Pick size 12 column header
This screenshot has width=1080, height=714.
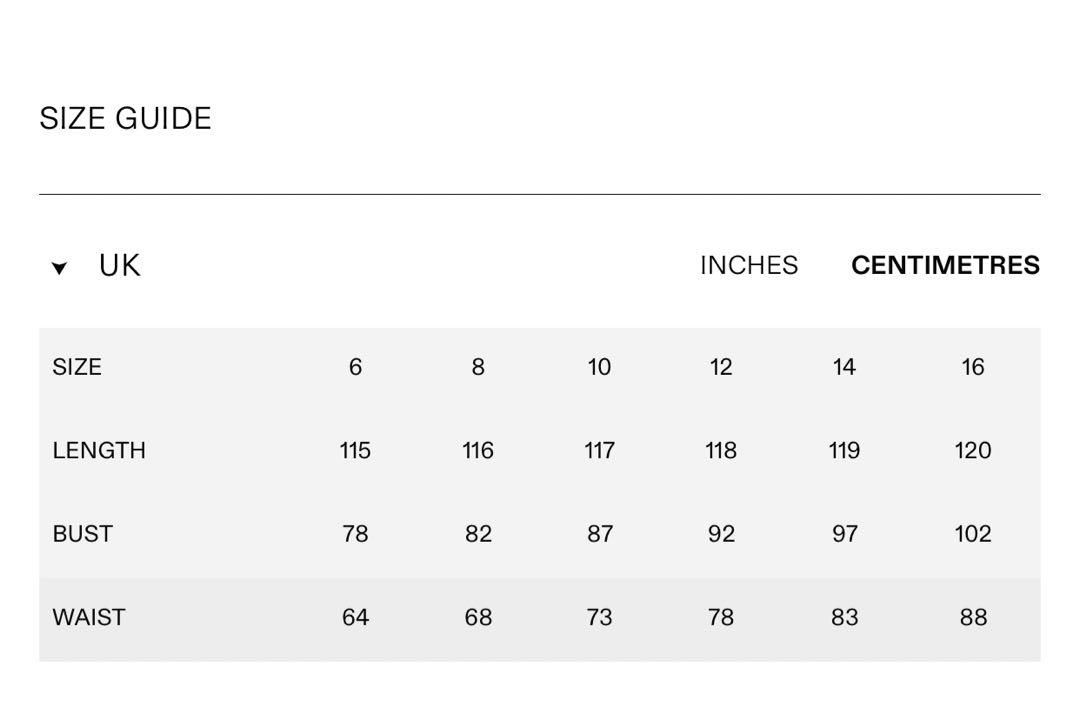(721, 367)
